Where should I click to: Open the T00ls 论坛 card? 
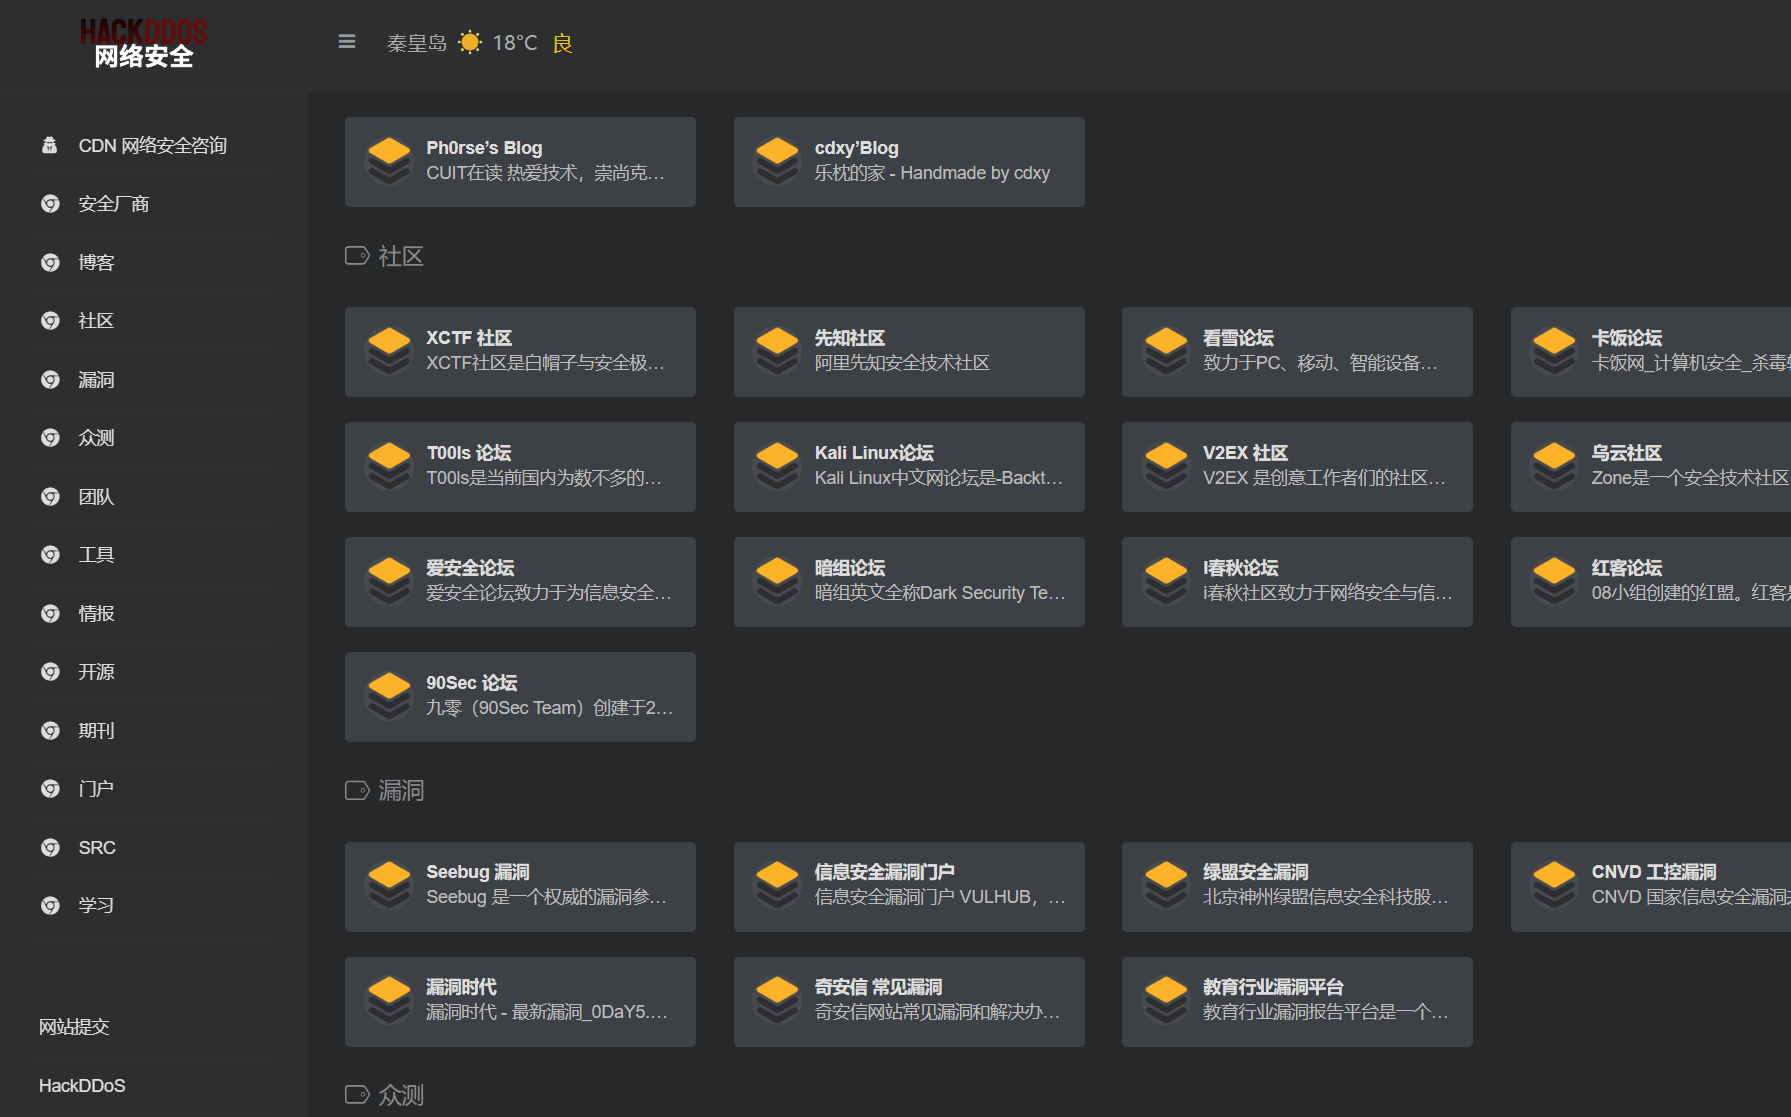(x=520, y=467)
